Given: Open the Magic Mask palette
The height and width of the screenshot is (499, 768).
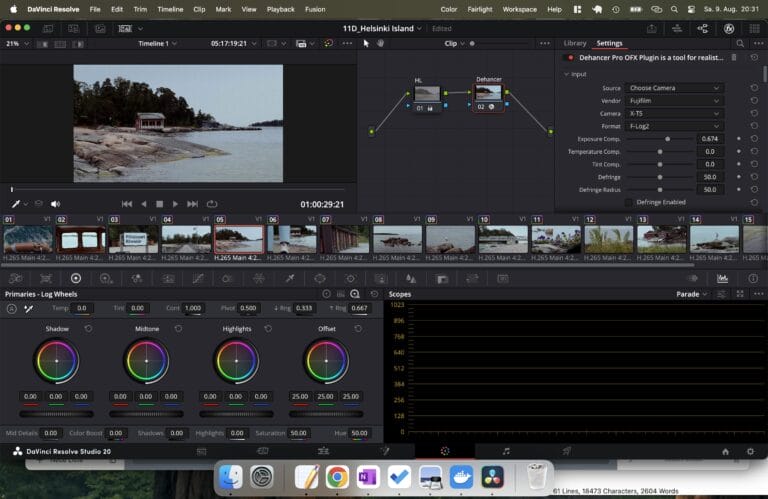Looking at the screenshot, I should click(x=381, y=279).
